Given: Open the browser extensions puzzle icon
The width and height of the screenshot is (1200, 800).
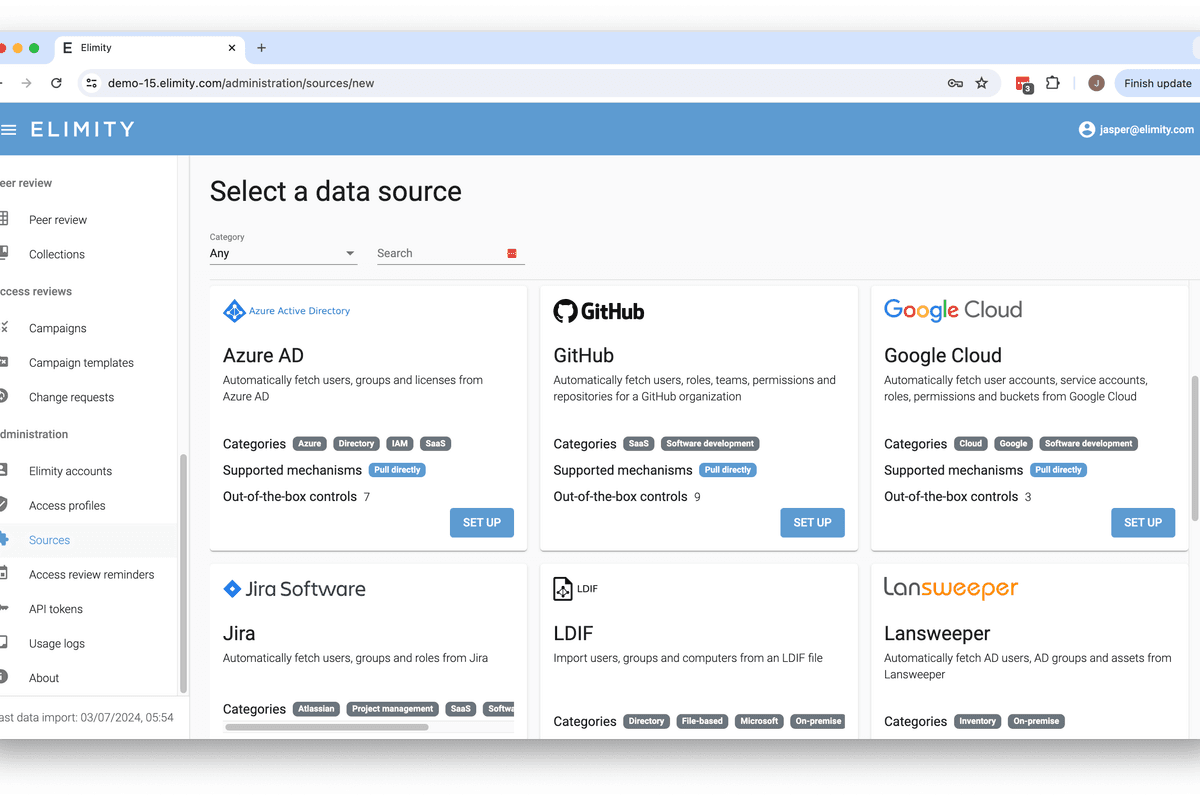Looking at the screenshot, I should click(x=1053, y=83).
